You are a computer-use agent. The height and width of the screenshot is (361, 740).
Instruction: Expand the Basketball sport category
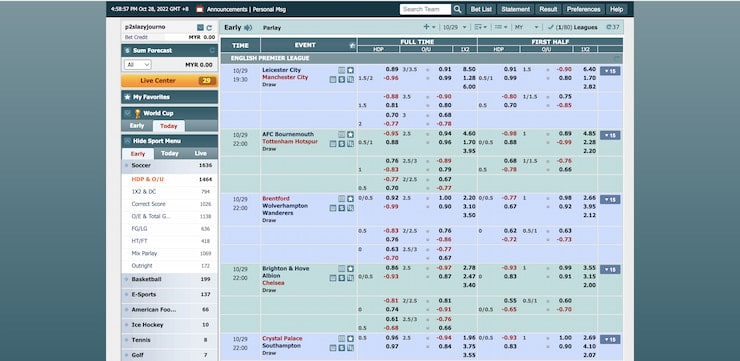click(x=169, y=279)
